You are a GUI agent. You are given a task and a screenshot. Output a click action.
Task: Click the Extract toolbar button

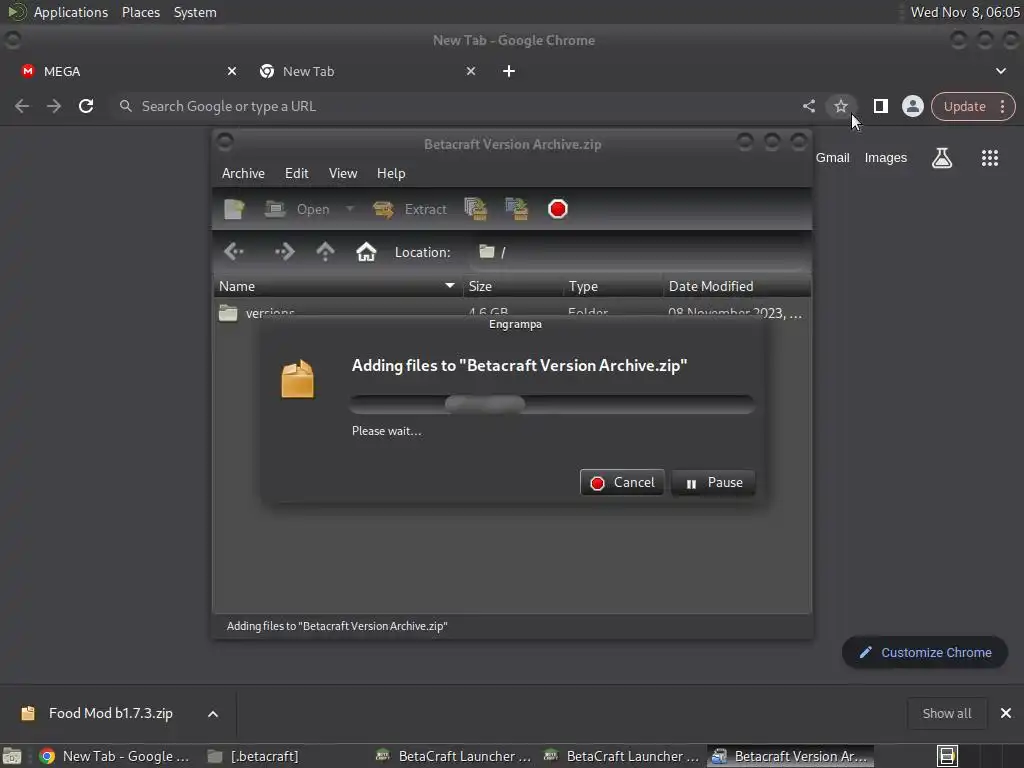pos(409,209)
